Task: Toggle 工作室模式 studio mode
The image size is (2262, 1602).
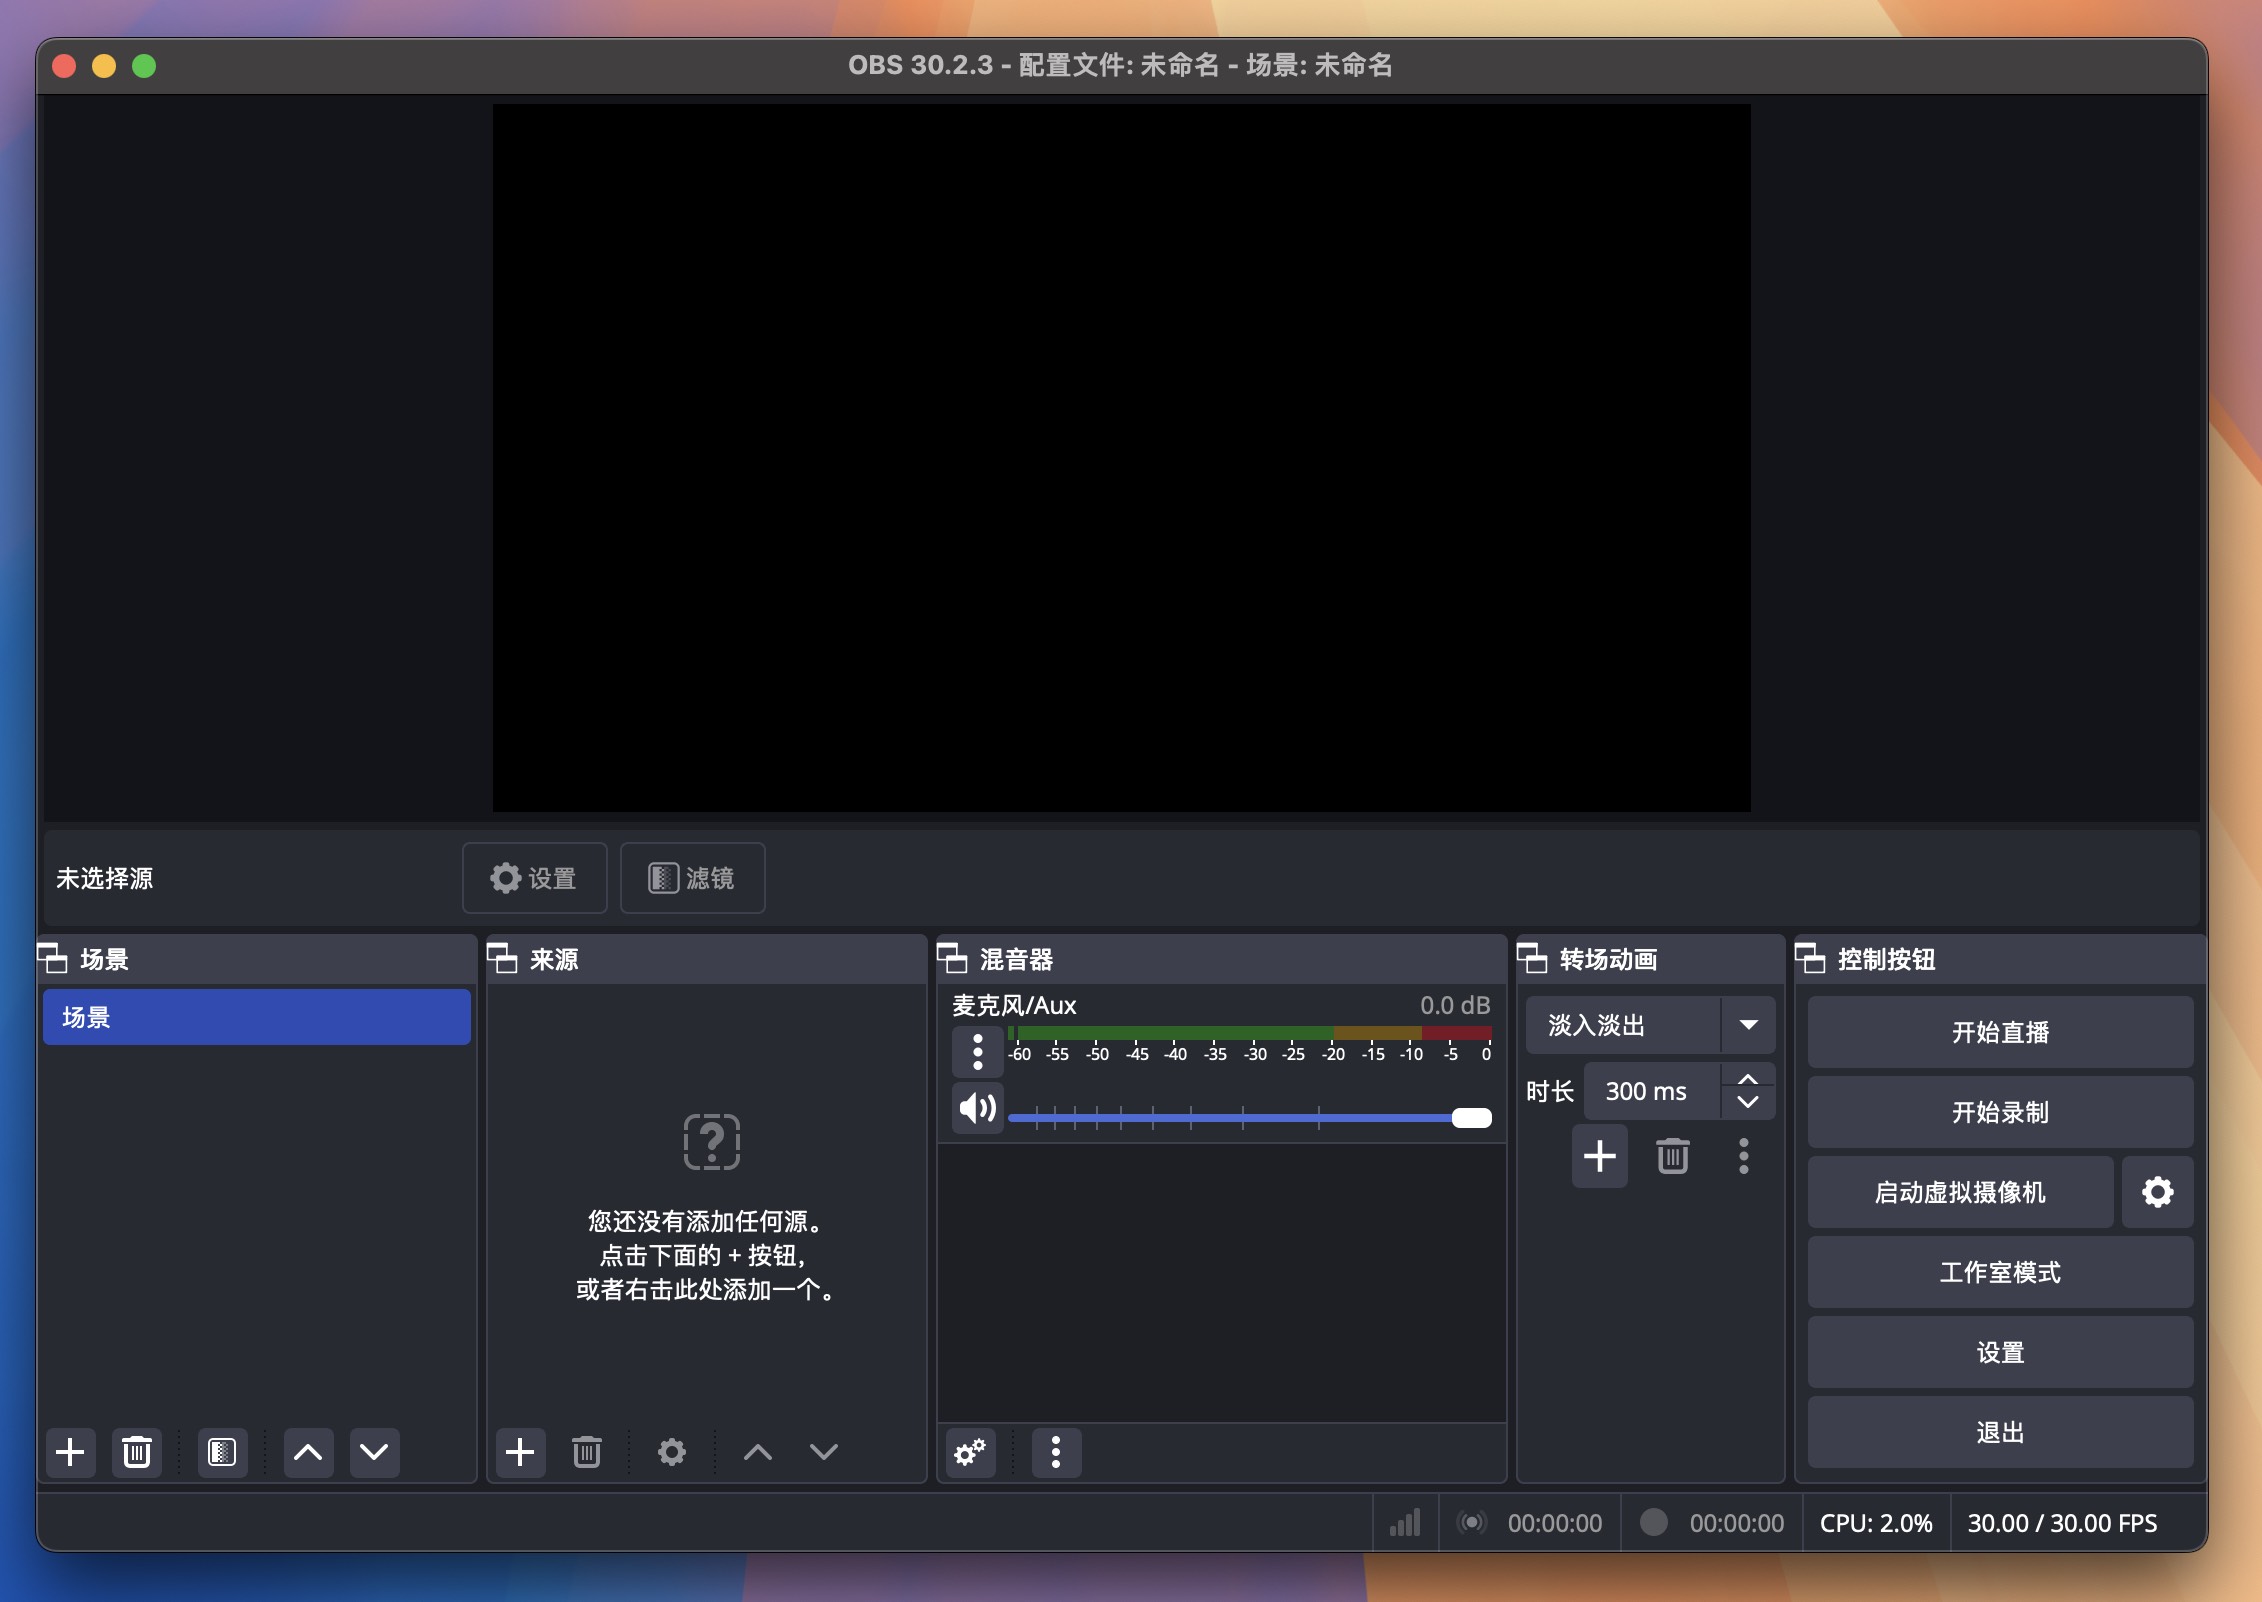Action: point(2000,1272)
